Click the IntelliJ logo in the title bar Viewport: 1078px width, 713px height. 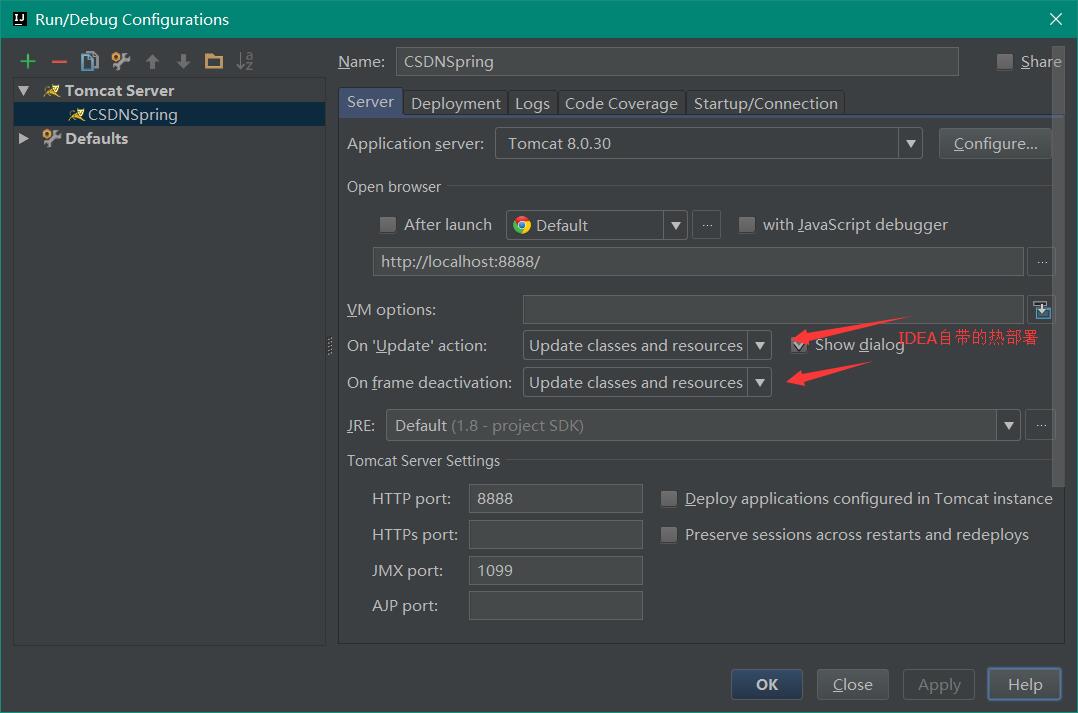tap(20, 19)
